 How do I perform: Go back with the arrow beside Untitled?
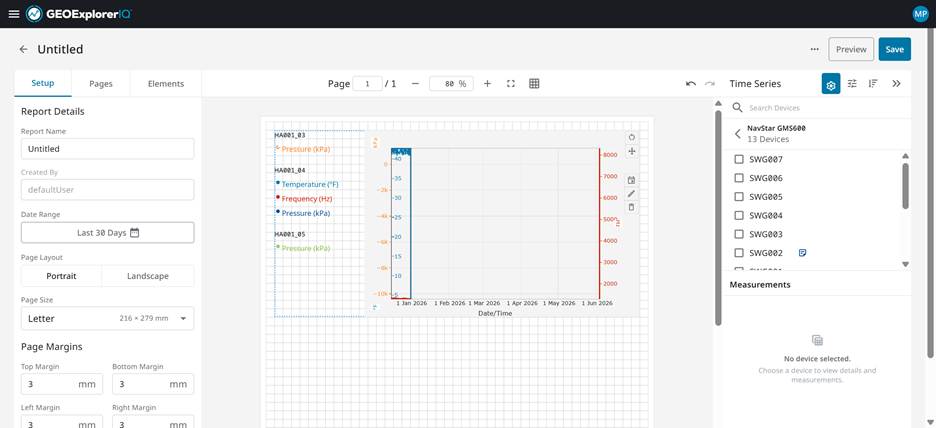point(23,50)
